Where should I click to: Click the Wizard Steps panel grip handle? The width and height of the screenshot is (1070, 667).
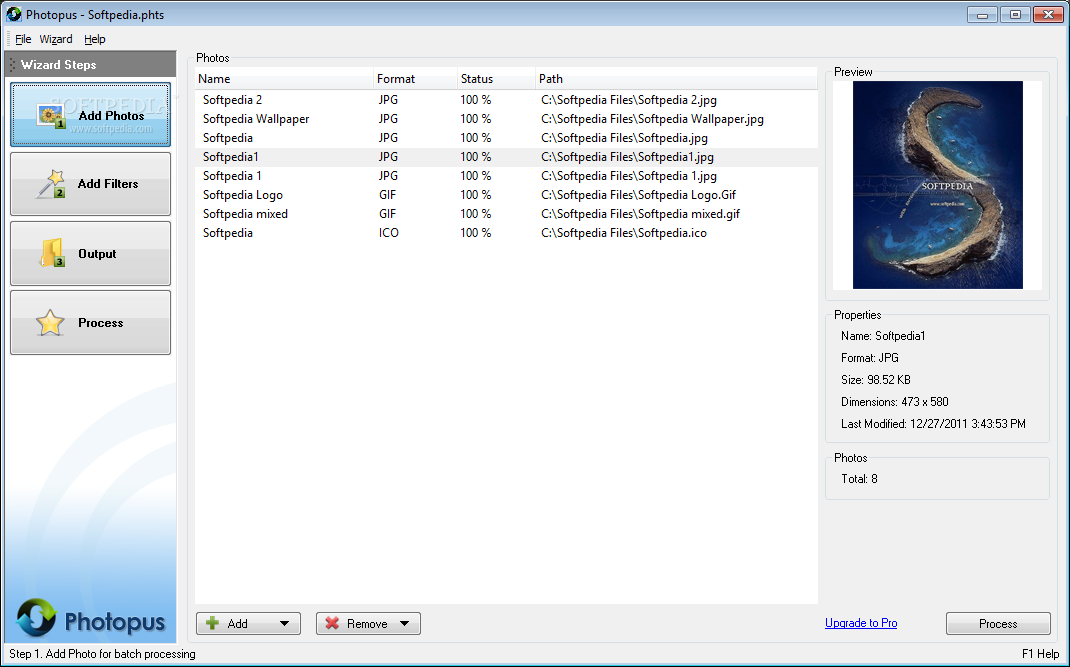[12, 65]
